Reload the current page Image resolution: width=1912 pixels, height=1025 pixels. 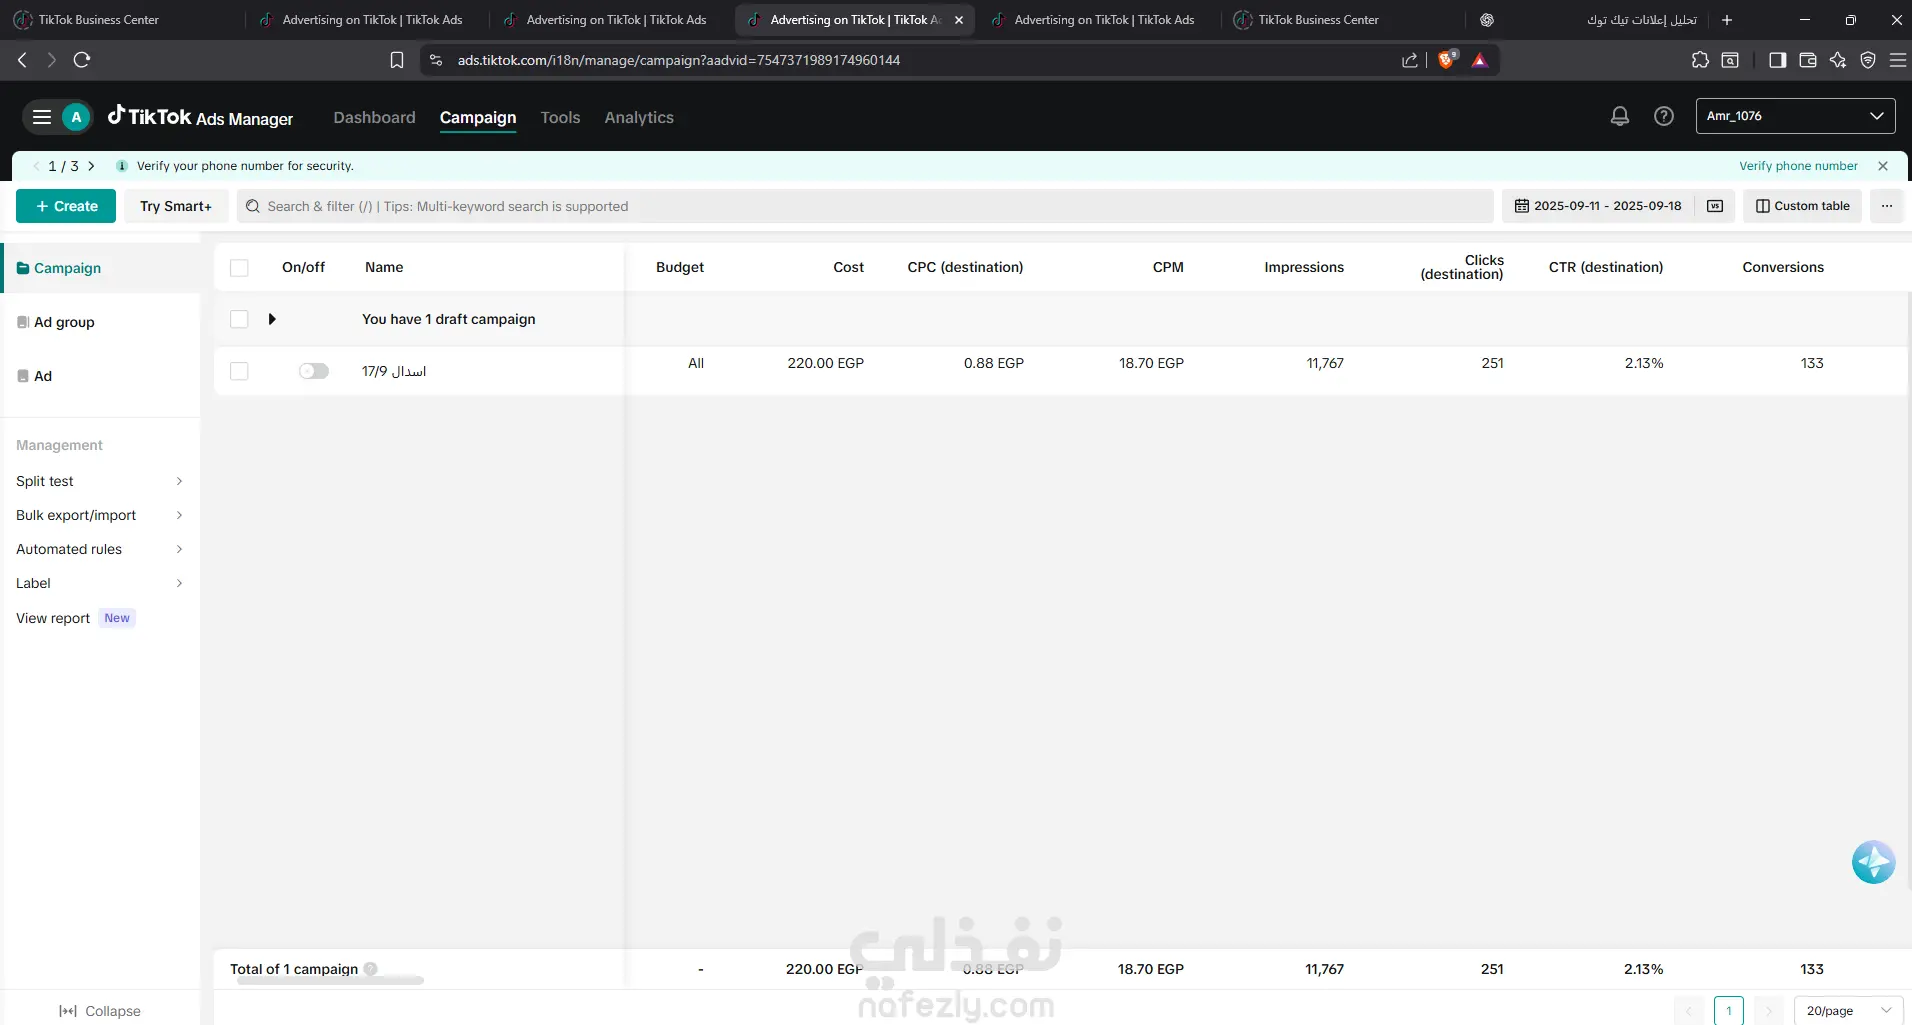82,60
